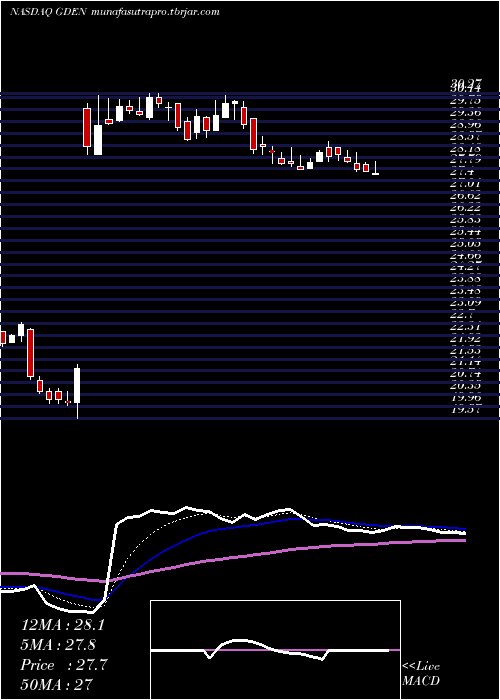This screenshot has width=500, height=700.
Task: Select the 12MA : 28.1 readout
Action: click(62, 625)
